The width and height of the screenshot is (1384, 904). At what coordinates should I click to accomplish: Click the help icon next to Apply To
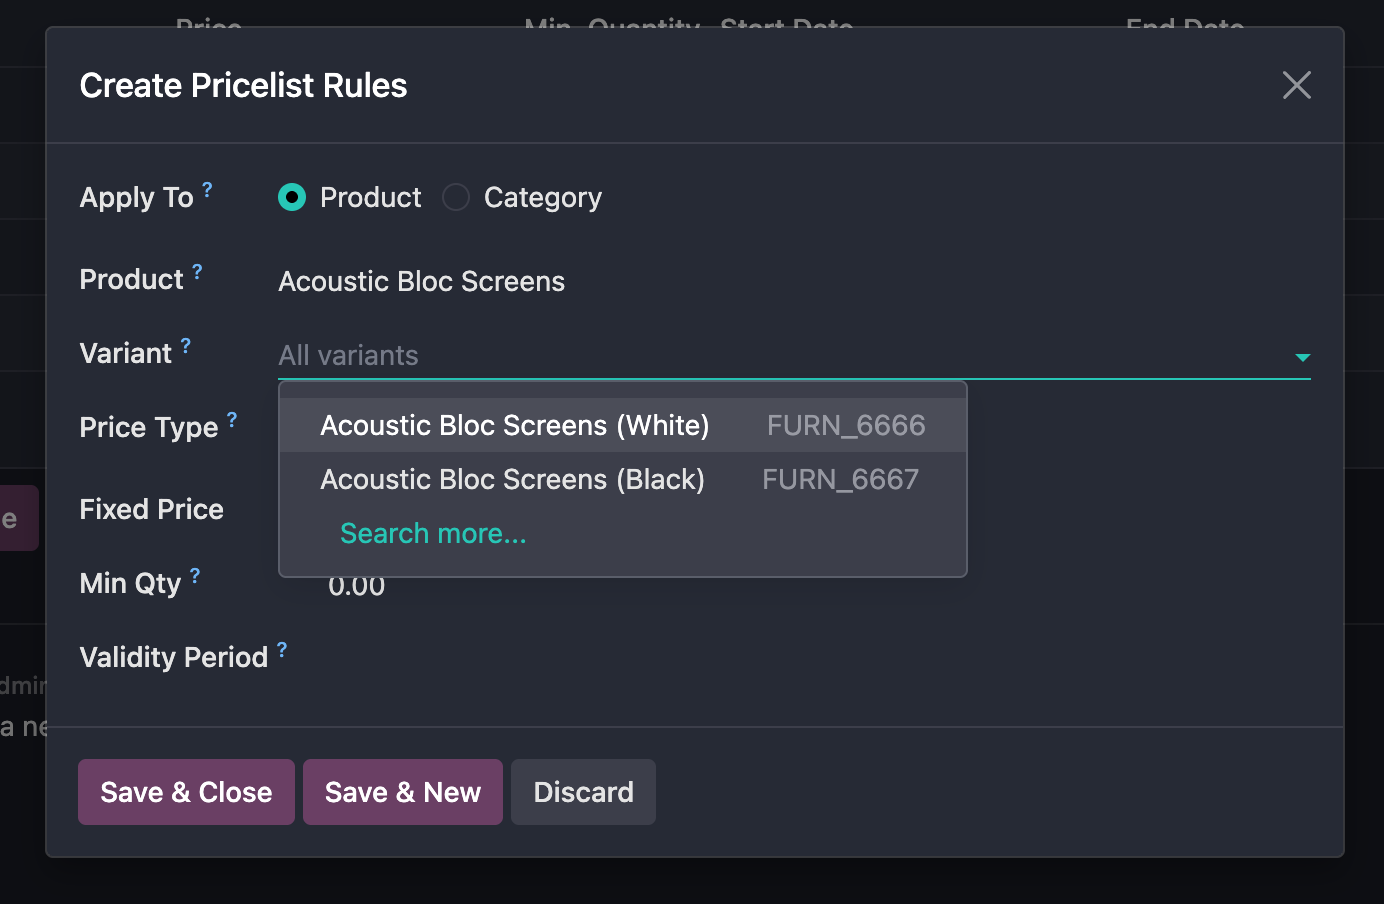[207, 189]
